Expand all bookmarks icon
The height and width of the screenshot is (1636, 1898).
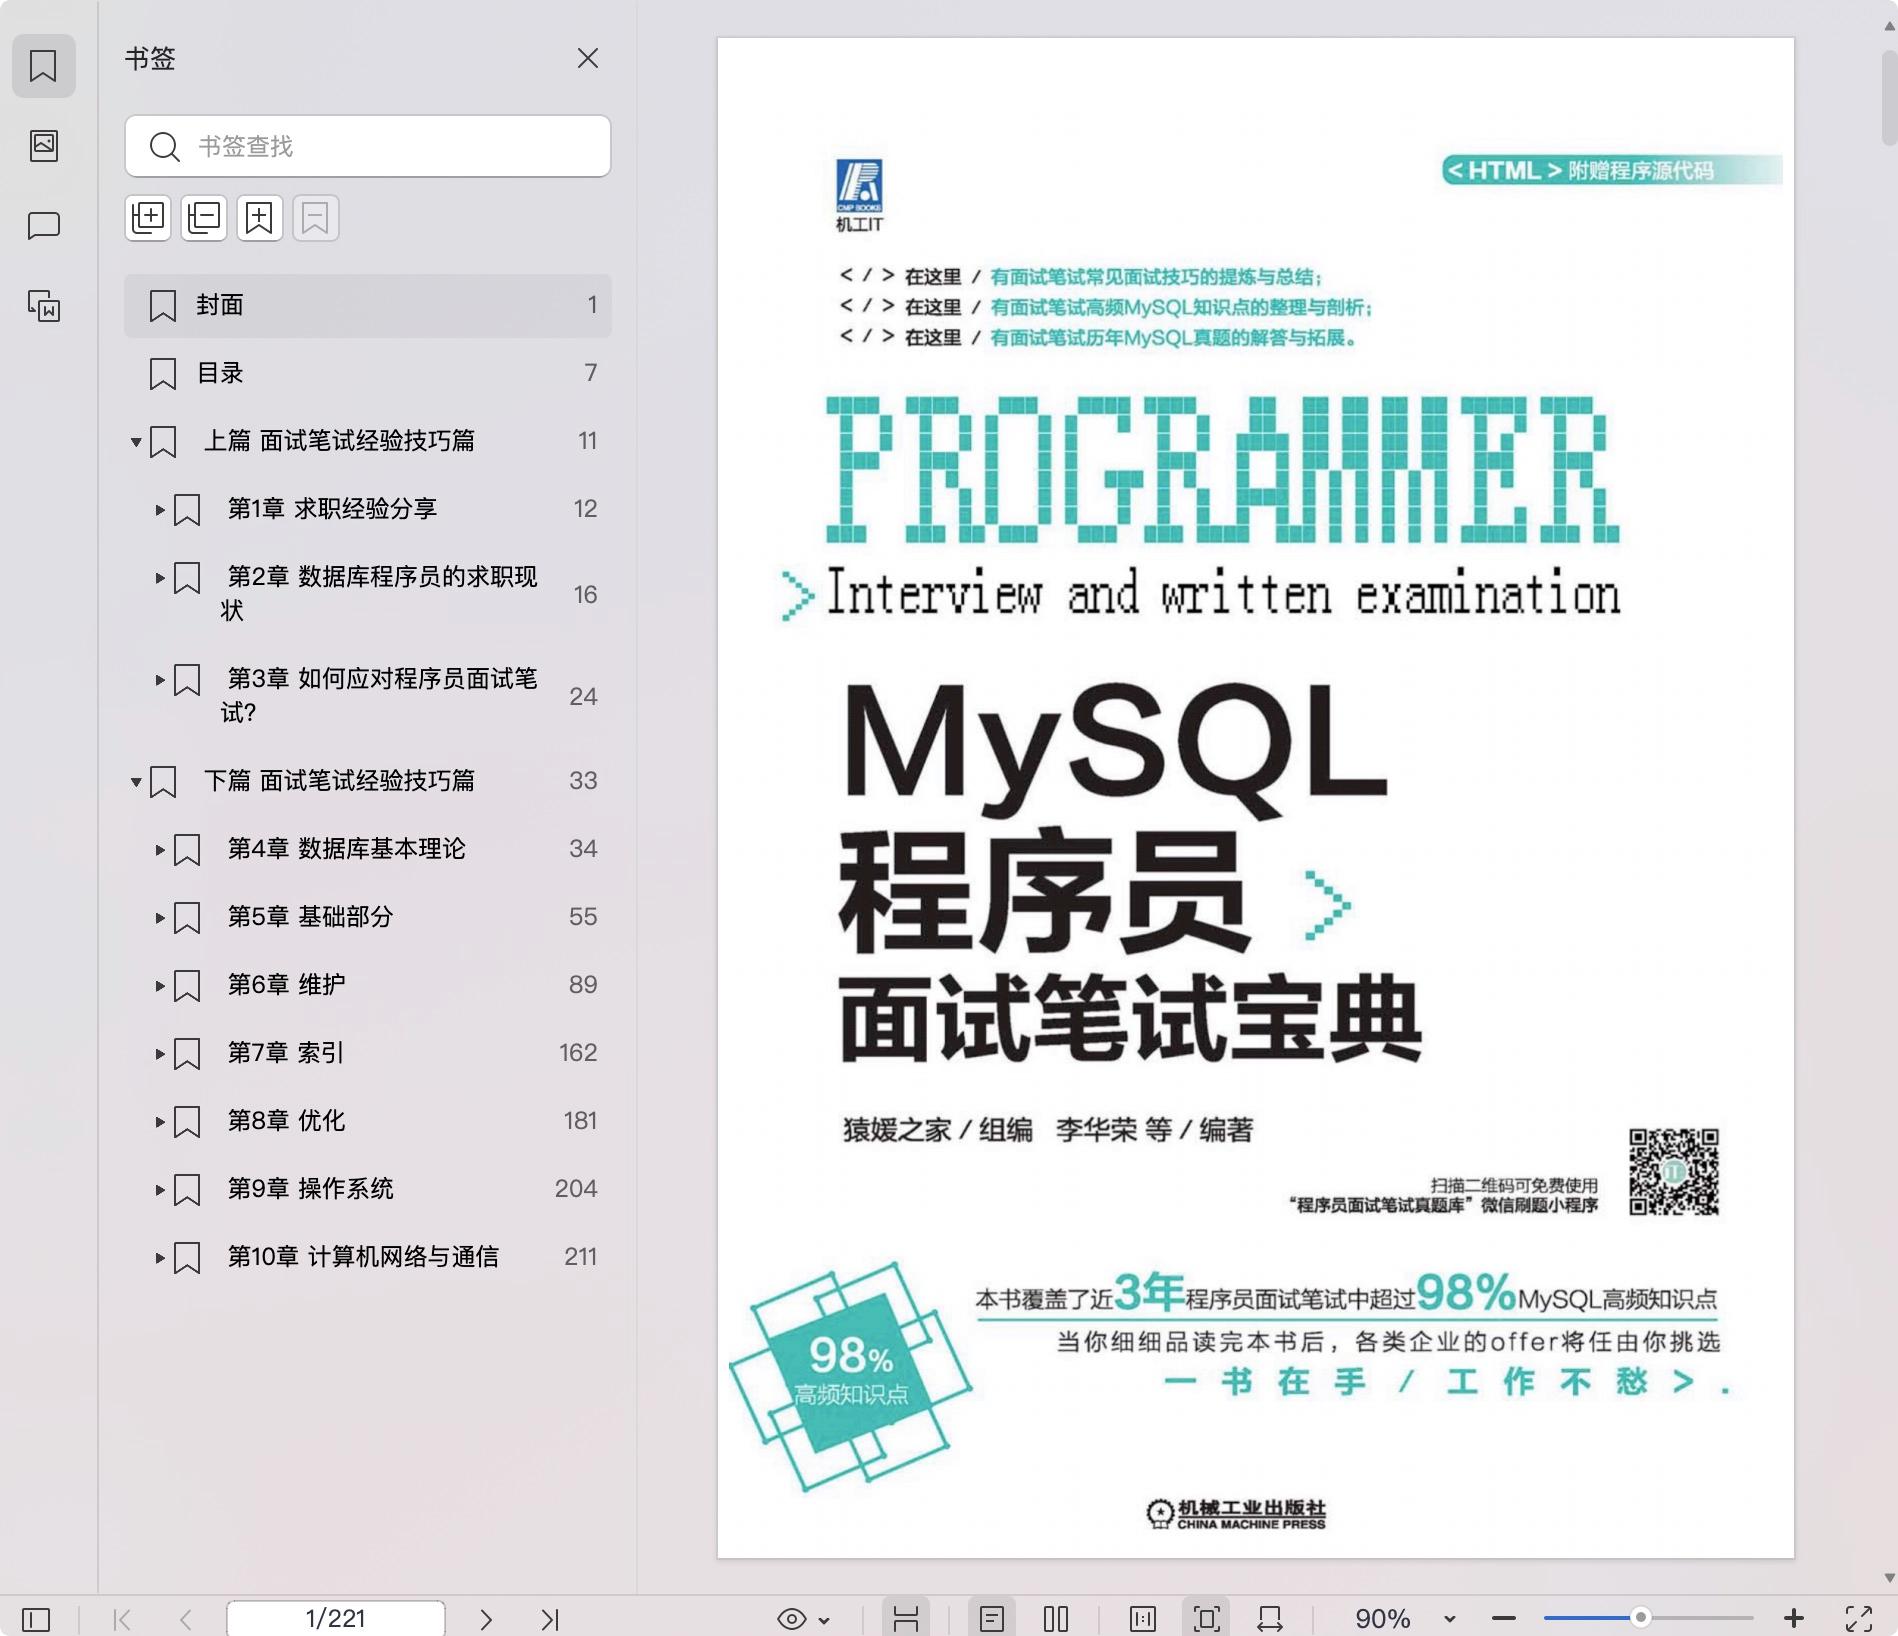(148, 218)
